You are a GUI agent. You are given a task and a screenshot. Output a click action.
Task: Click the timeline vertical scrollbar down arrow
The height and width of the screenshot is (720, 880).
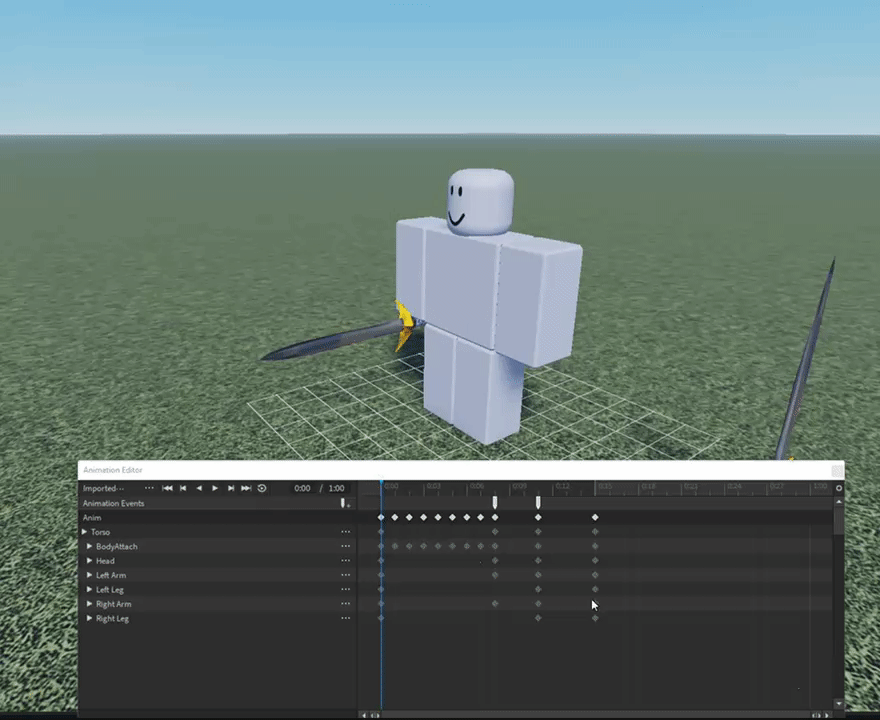pos(838,704)
